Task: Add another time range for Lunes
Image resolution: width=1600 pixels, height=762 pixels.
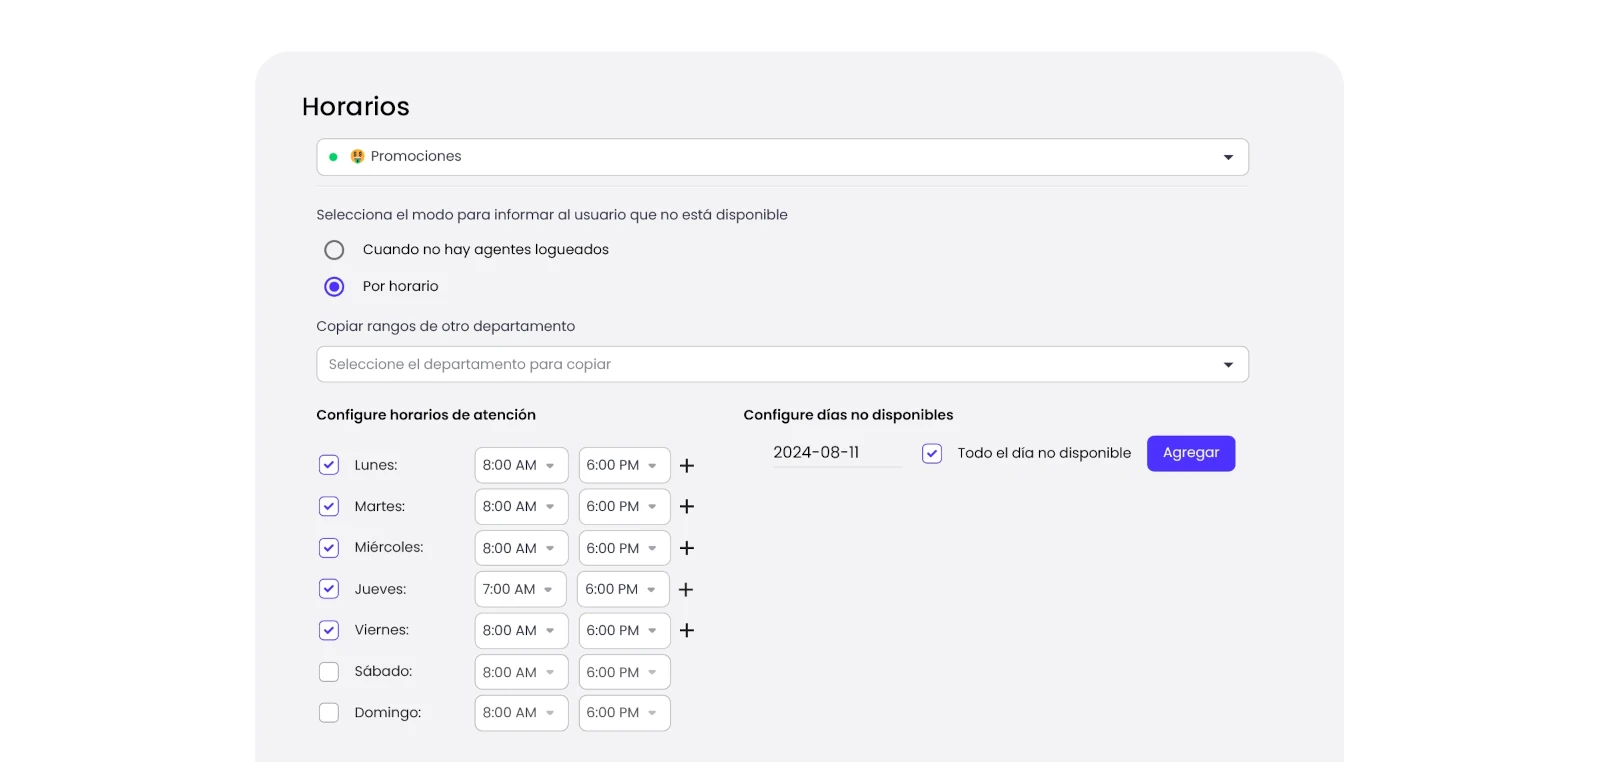Action: tap(687, 466)
